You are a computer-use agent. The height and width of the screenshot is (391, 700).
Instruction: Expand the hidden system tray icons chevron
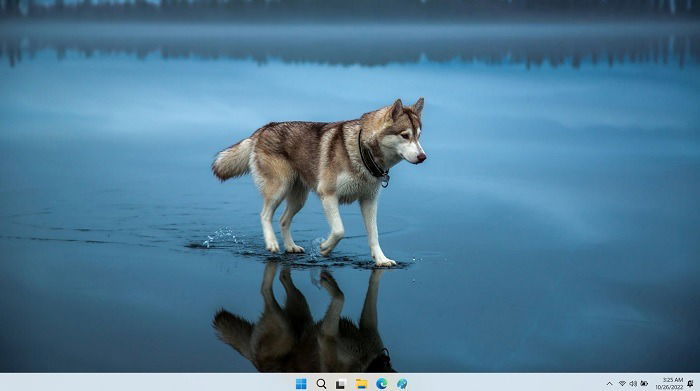tap(609, 383)
